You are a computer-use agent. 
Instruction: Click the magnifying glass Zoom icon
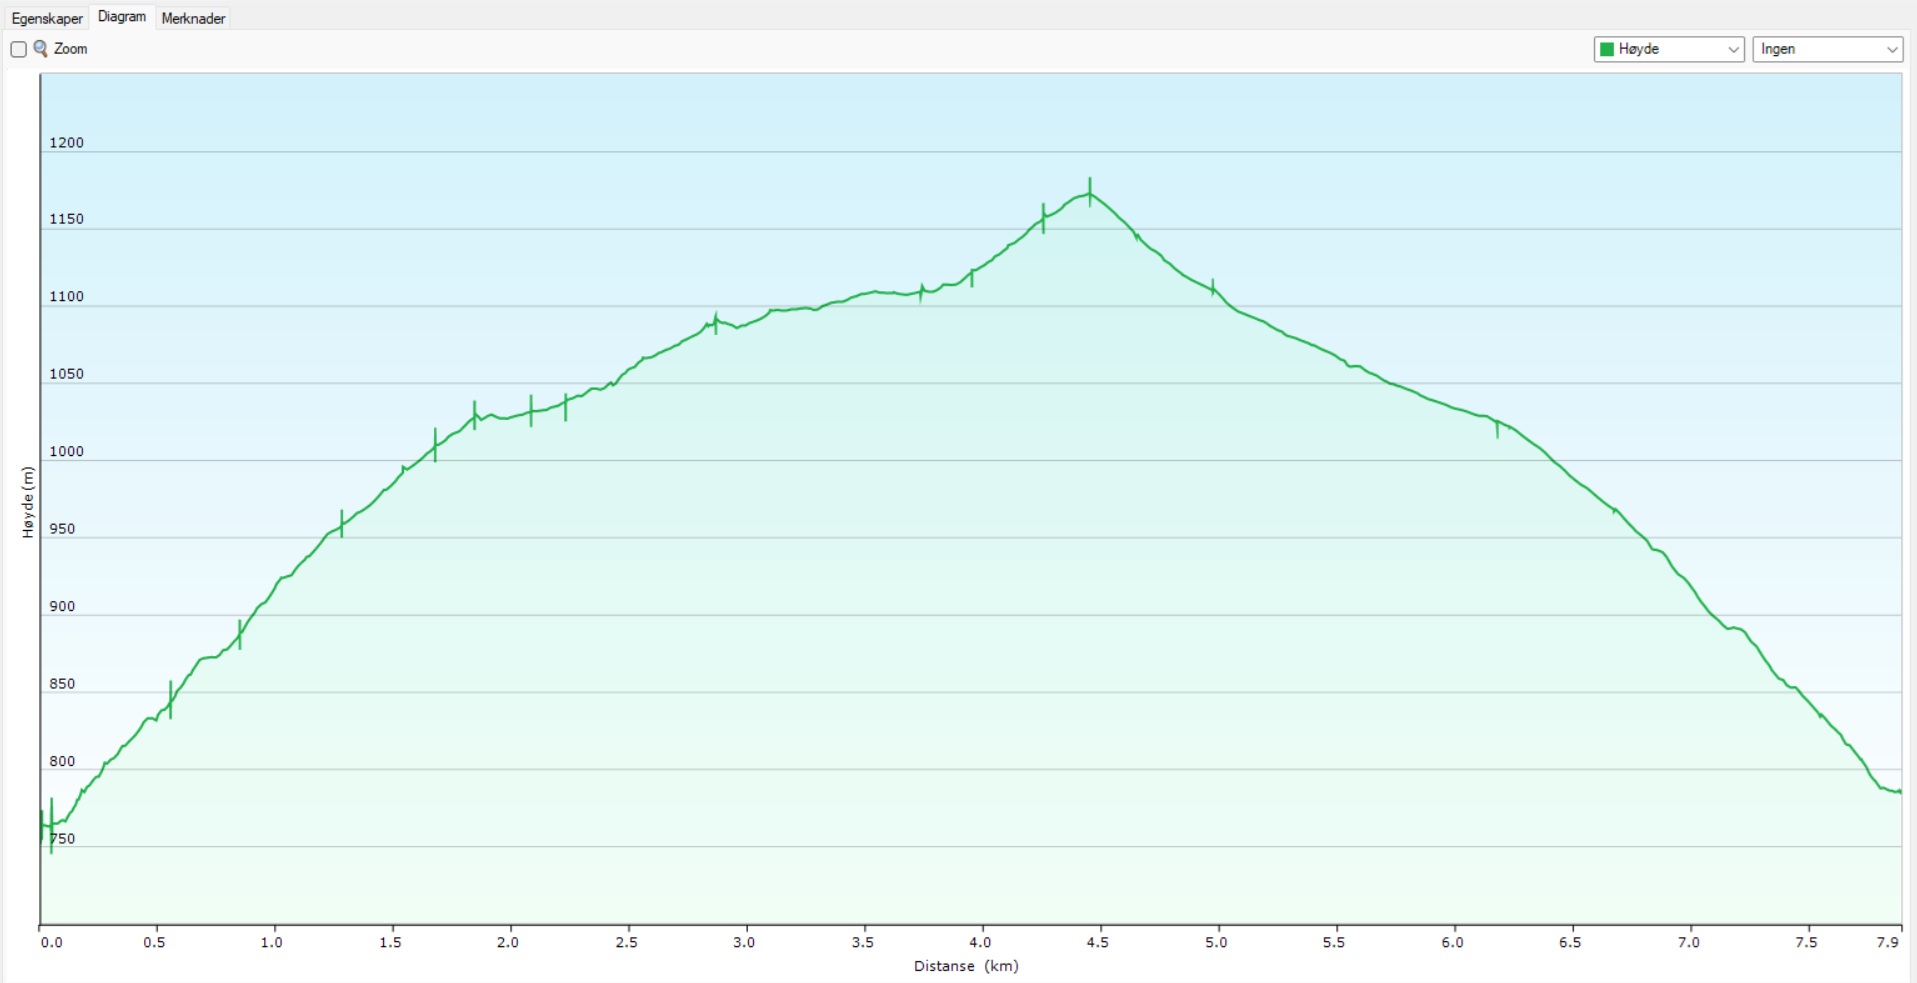click(x=41, y=48)
